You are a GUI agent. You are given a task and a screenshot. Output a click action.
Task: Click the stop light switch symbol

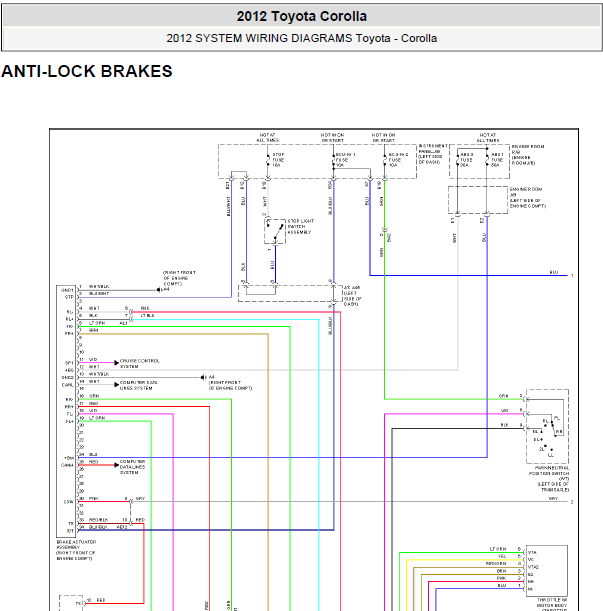coord(275,231)
